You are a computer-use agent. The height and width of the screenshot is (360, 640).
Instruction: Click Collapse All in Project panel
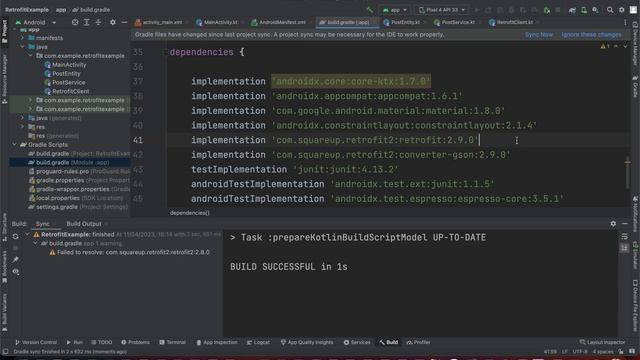98,22
